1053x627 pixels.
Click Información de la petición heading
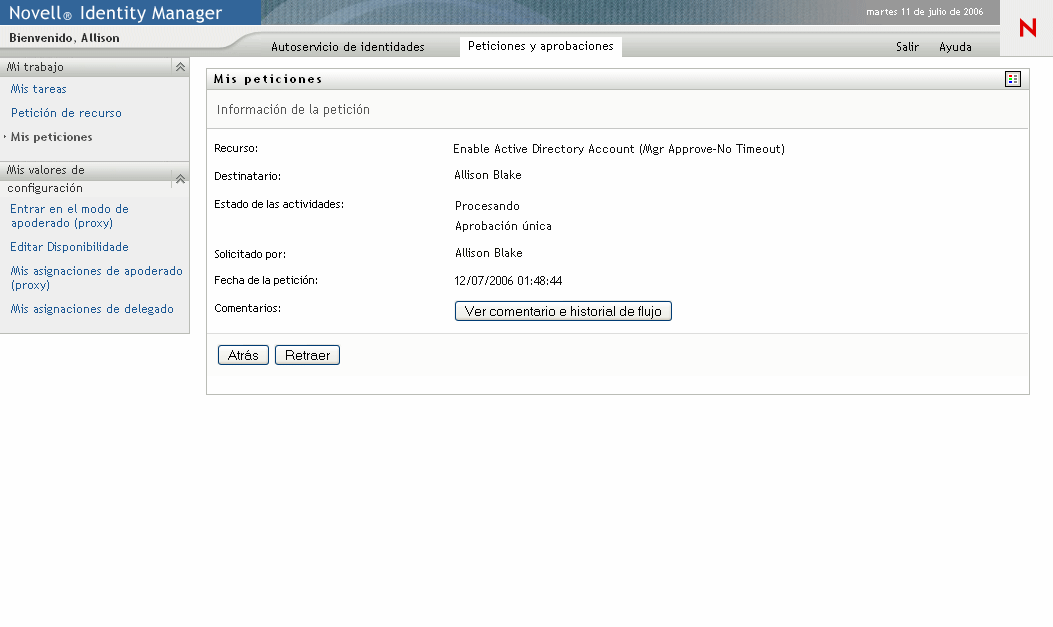293,109
